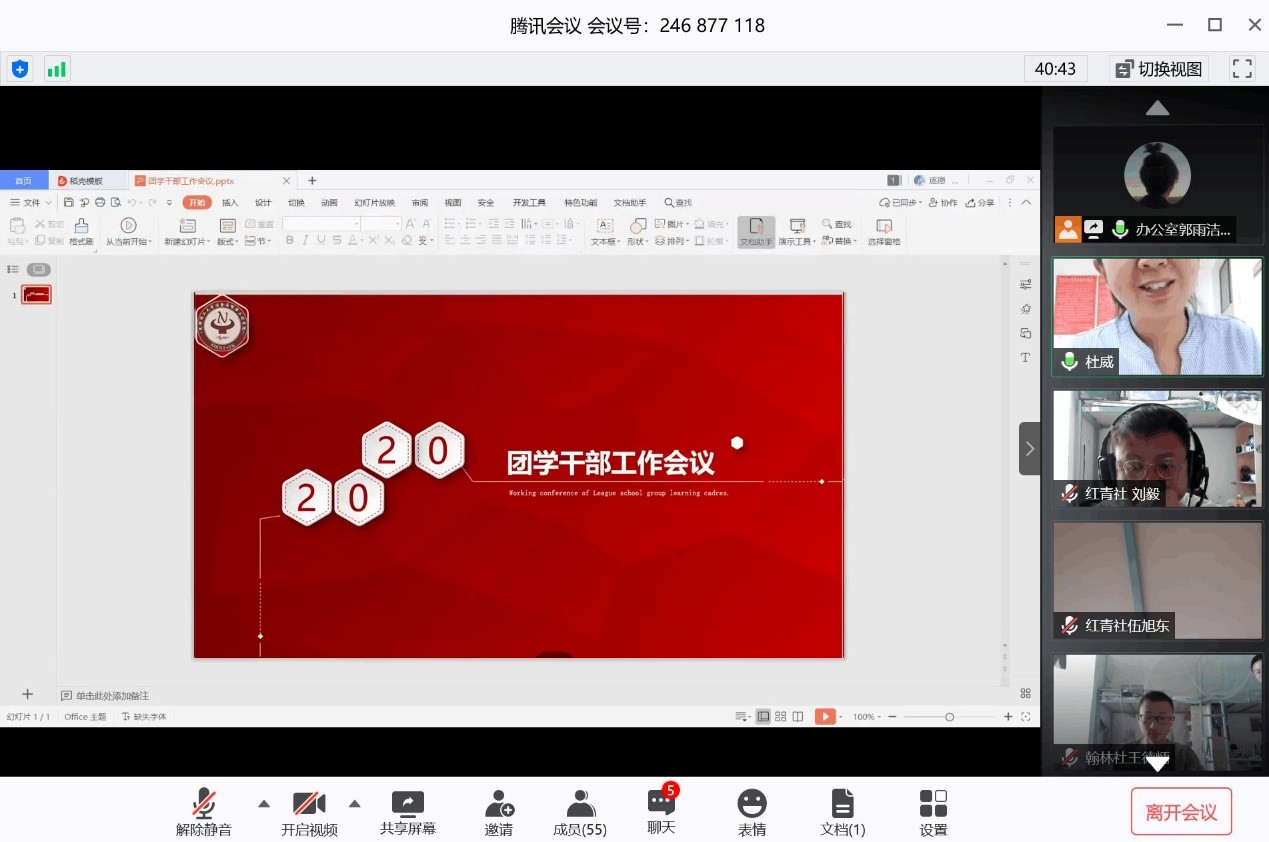The image size is (1269, 842).
Task: Click the 共享屏幕 share screen icon
Action: point(408,804)
